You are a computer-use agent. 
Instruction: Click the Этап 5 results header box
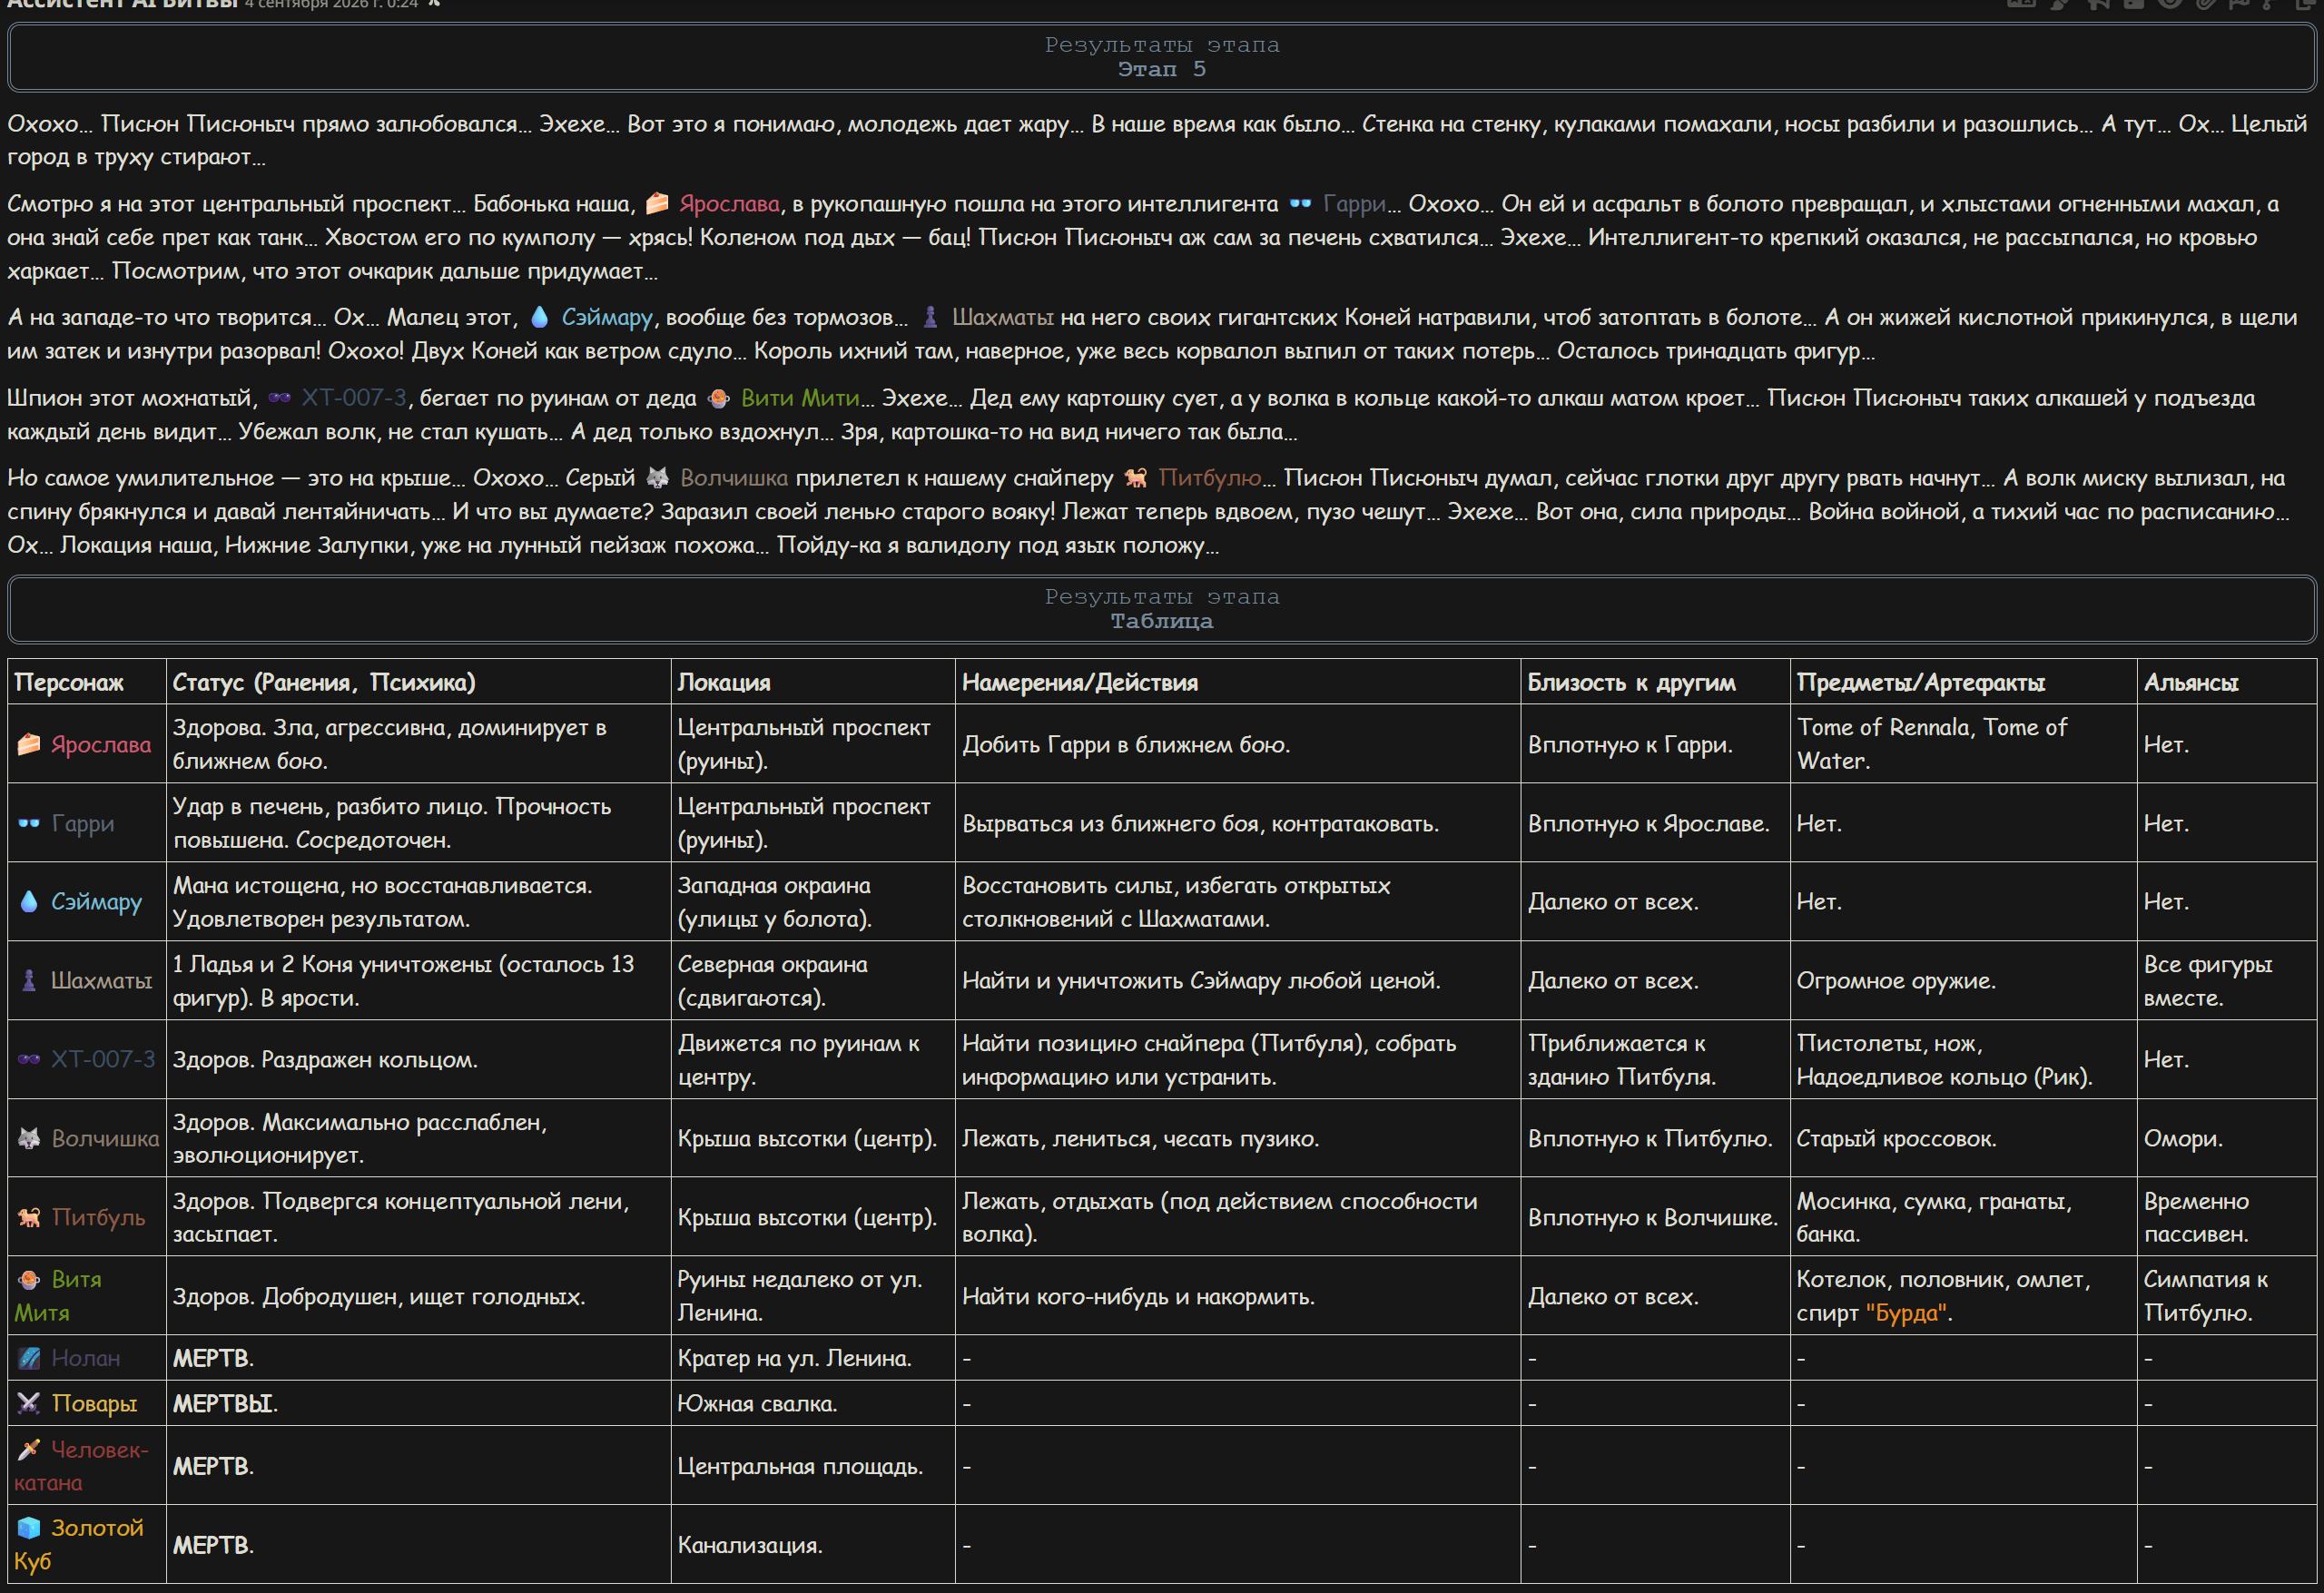tap(1161, 57)
